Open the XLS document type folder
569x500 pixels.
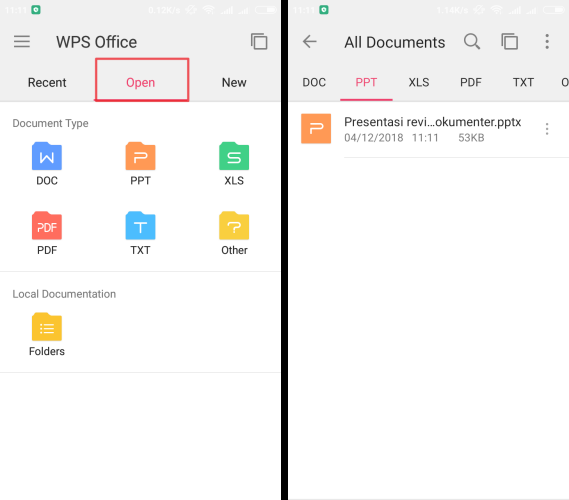[234, 164]
